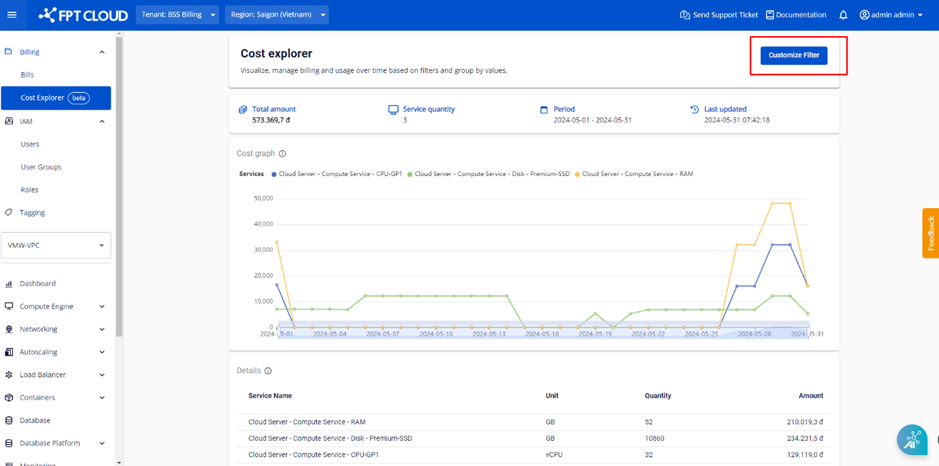Go to User Groups under IAM
The height and width of the screenshot is (466, 939).
pos(41,167)
